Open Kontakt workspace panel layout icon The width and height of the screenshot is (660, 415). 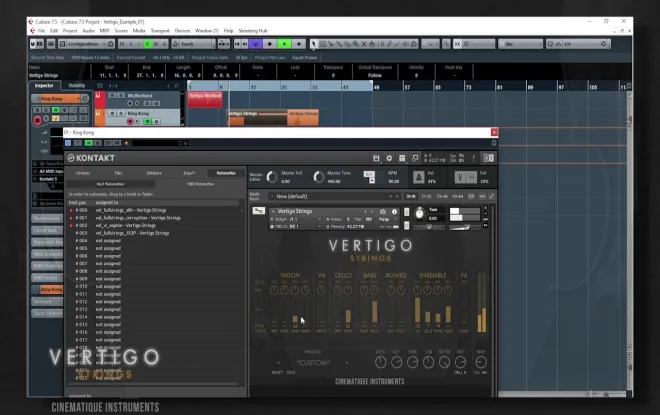point(402,158)
